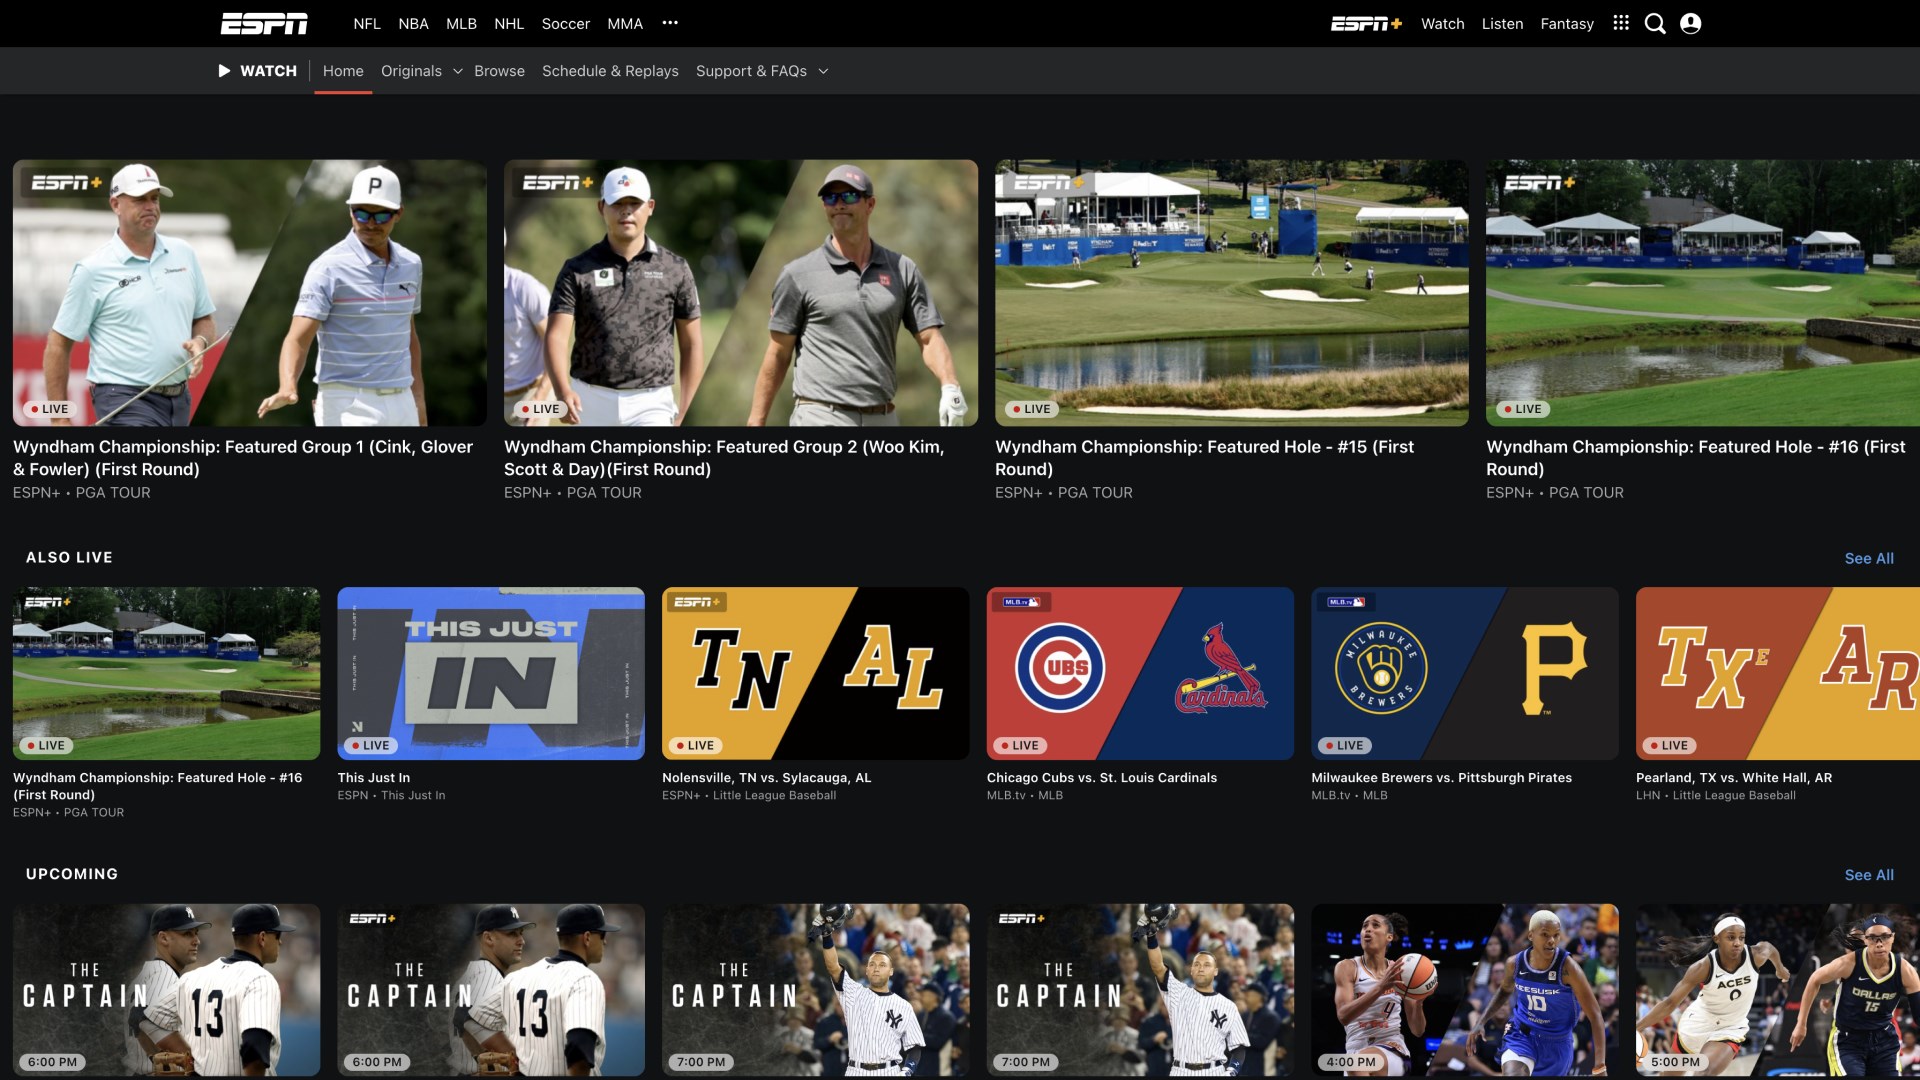Viewport: 1920px width, 1080px height.
Task: Click See All under Also Live section
Action: 1869,556
